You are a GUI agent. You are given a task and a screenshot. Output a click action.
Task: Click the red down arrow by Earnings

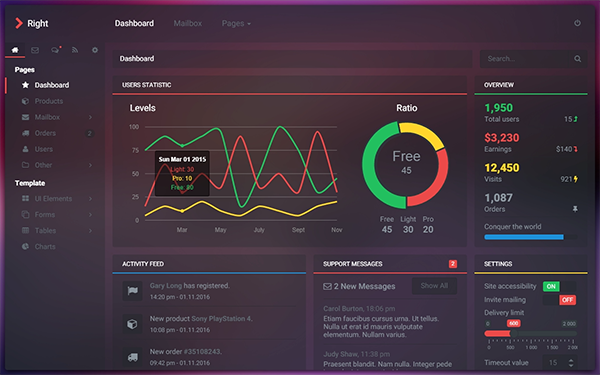576,149
